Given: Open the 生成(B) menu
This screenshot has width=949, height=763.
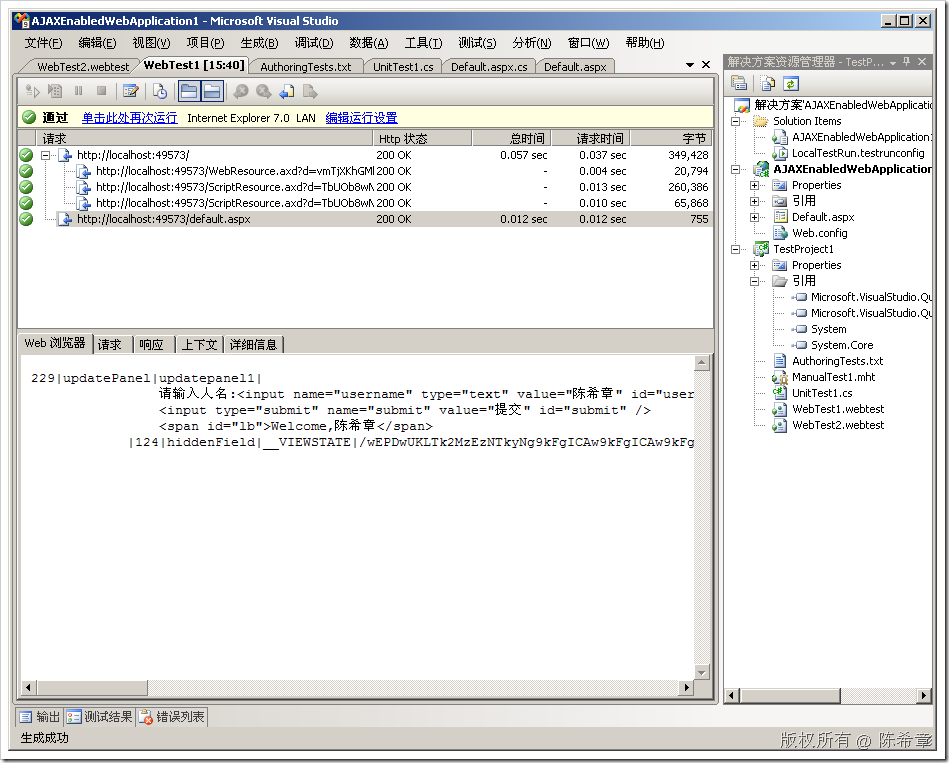Looking at the screenshot, I should 259,42.
